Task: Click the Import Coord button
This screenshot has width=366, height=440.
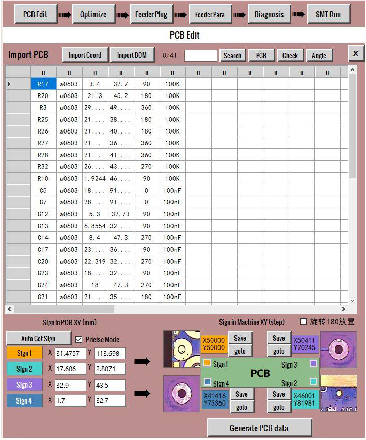Action: point(85,55)
